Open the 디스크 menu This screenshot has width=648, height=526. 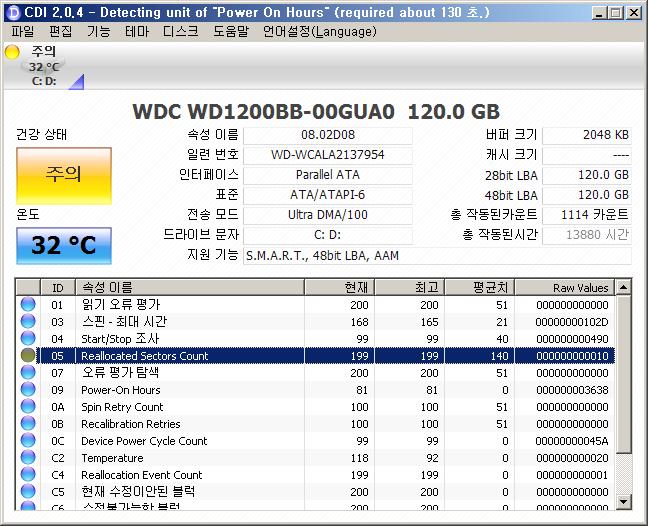pyautogui.click(x=181, y=31)
